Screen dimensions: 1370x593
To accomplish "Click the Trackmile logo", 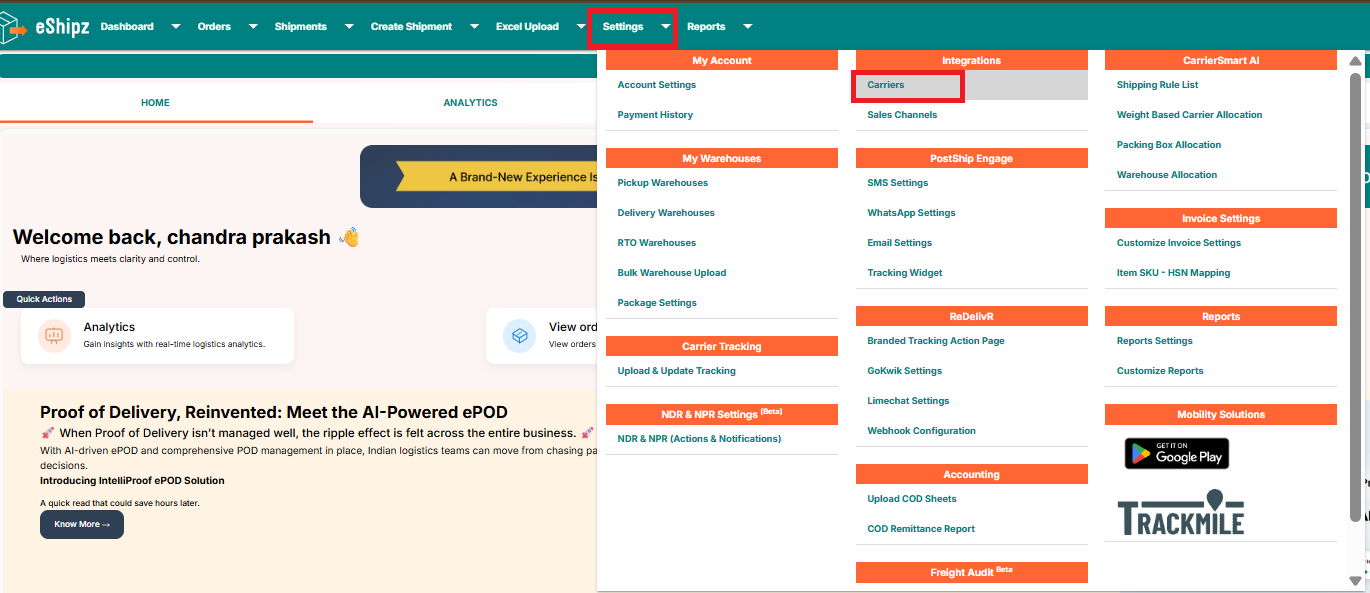I will point(1181,512).
